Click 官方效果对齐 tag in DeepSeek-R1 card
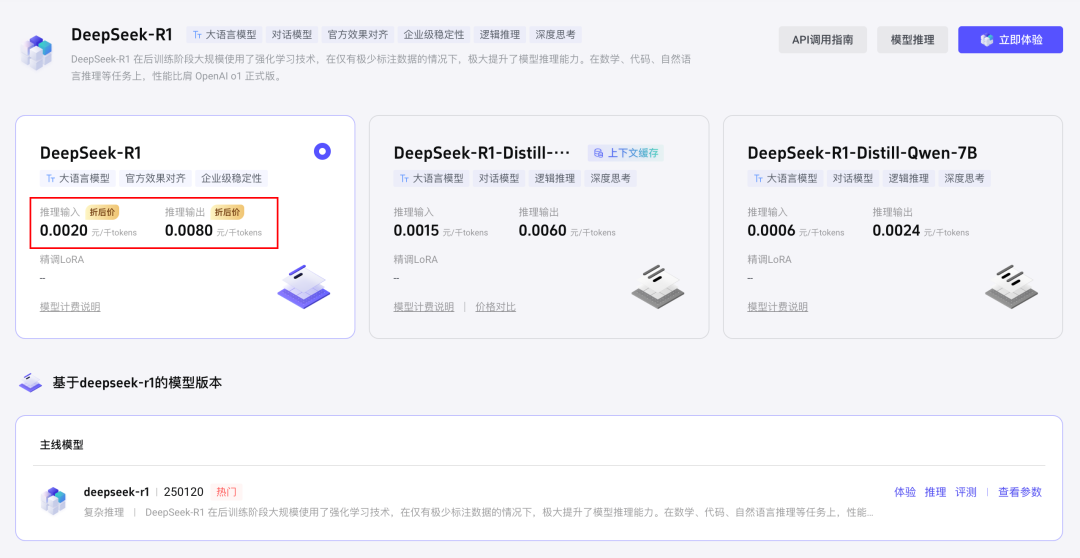 (156, 178)
